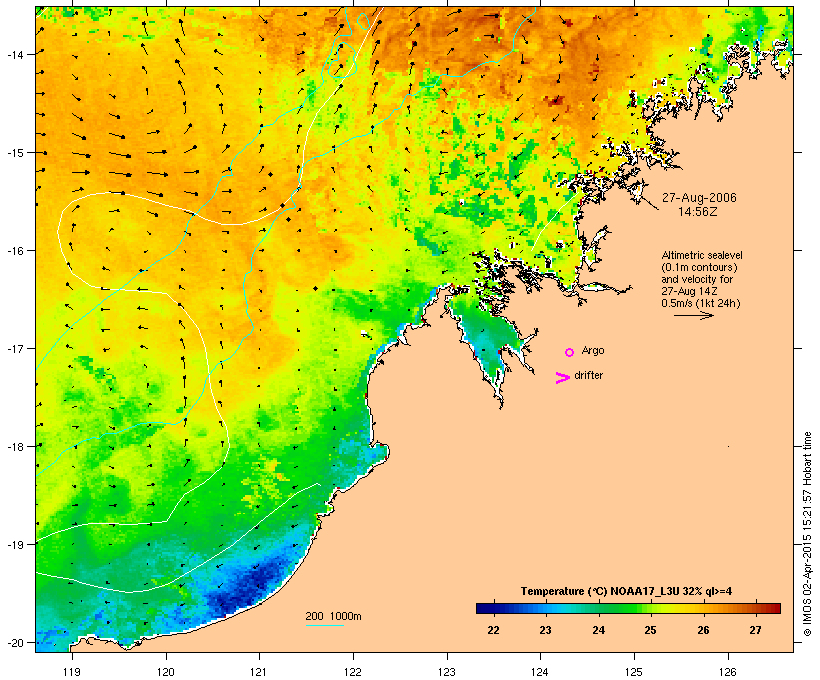Click the latitude axis label -20
The image size is (820, 680).
click(x=14, y=642)
